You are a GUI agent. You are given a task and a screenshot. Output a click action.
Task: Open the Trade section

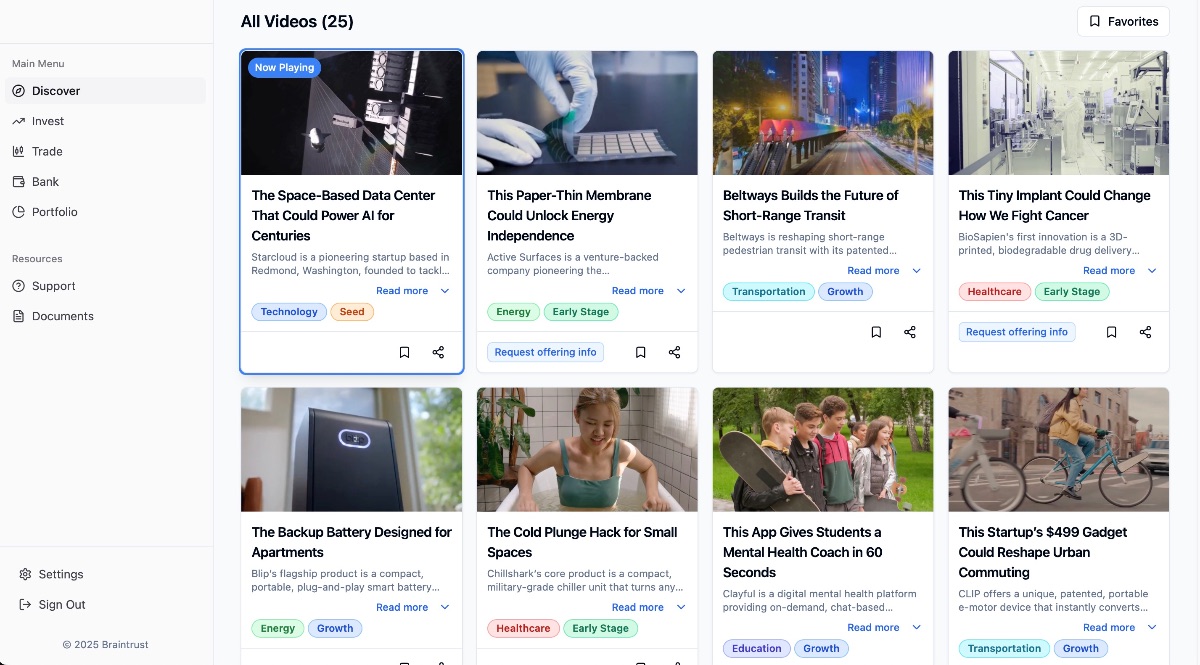point(47,152)
